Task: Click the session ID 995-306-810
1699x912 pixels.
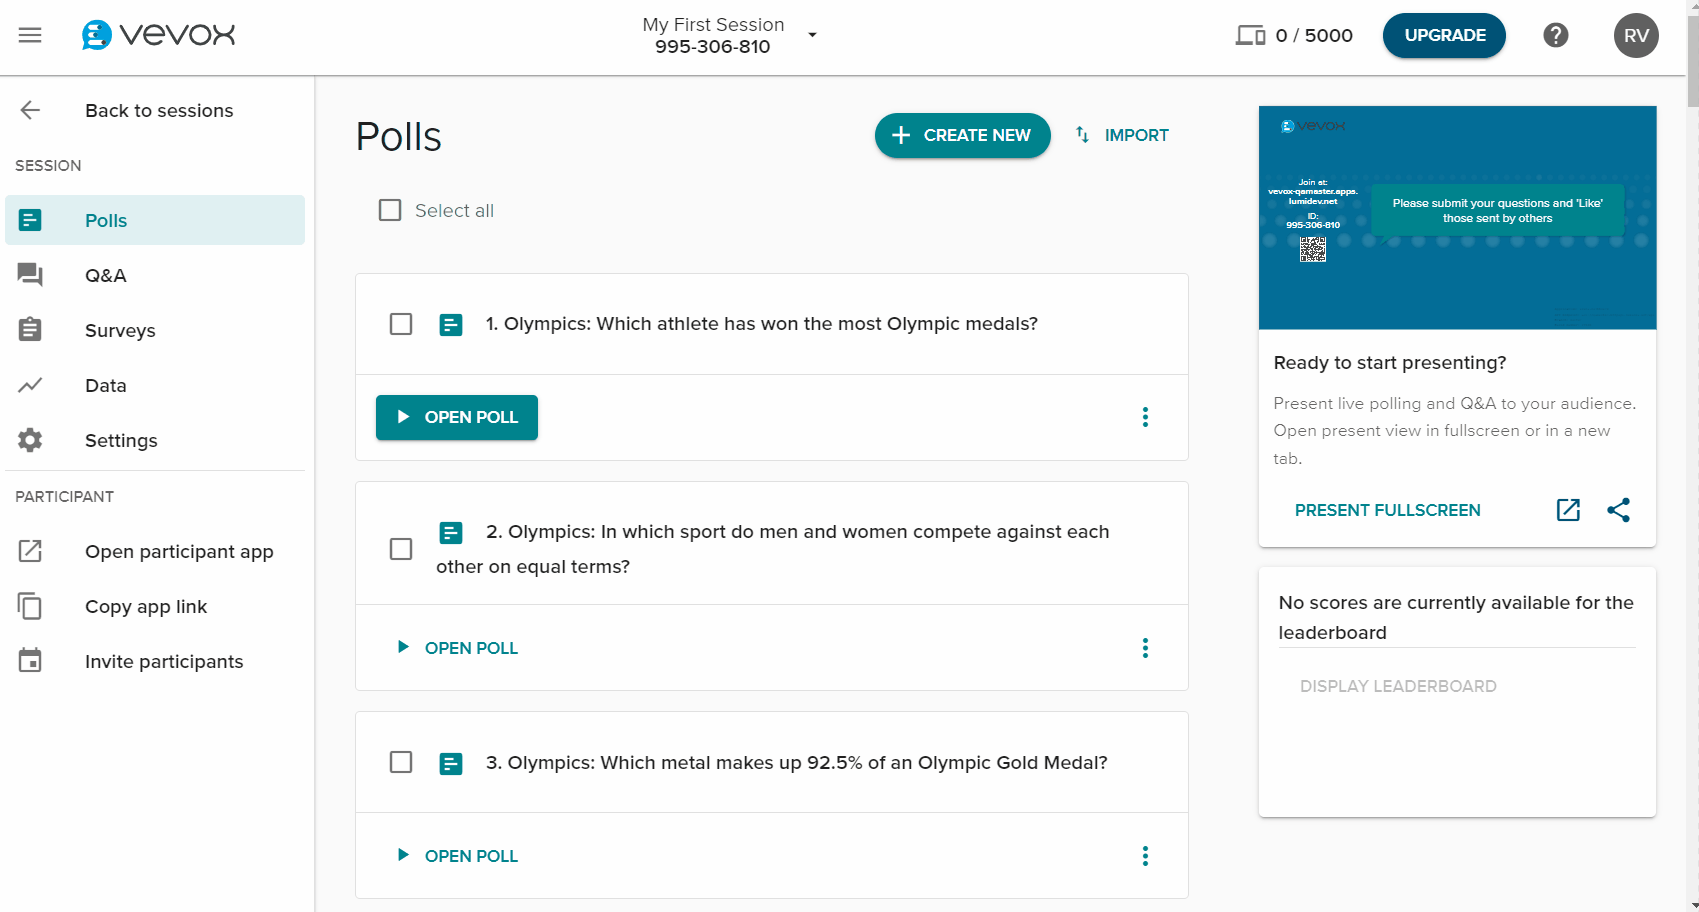Action: click(712, 47)
